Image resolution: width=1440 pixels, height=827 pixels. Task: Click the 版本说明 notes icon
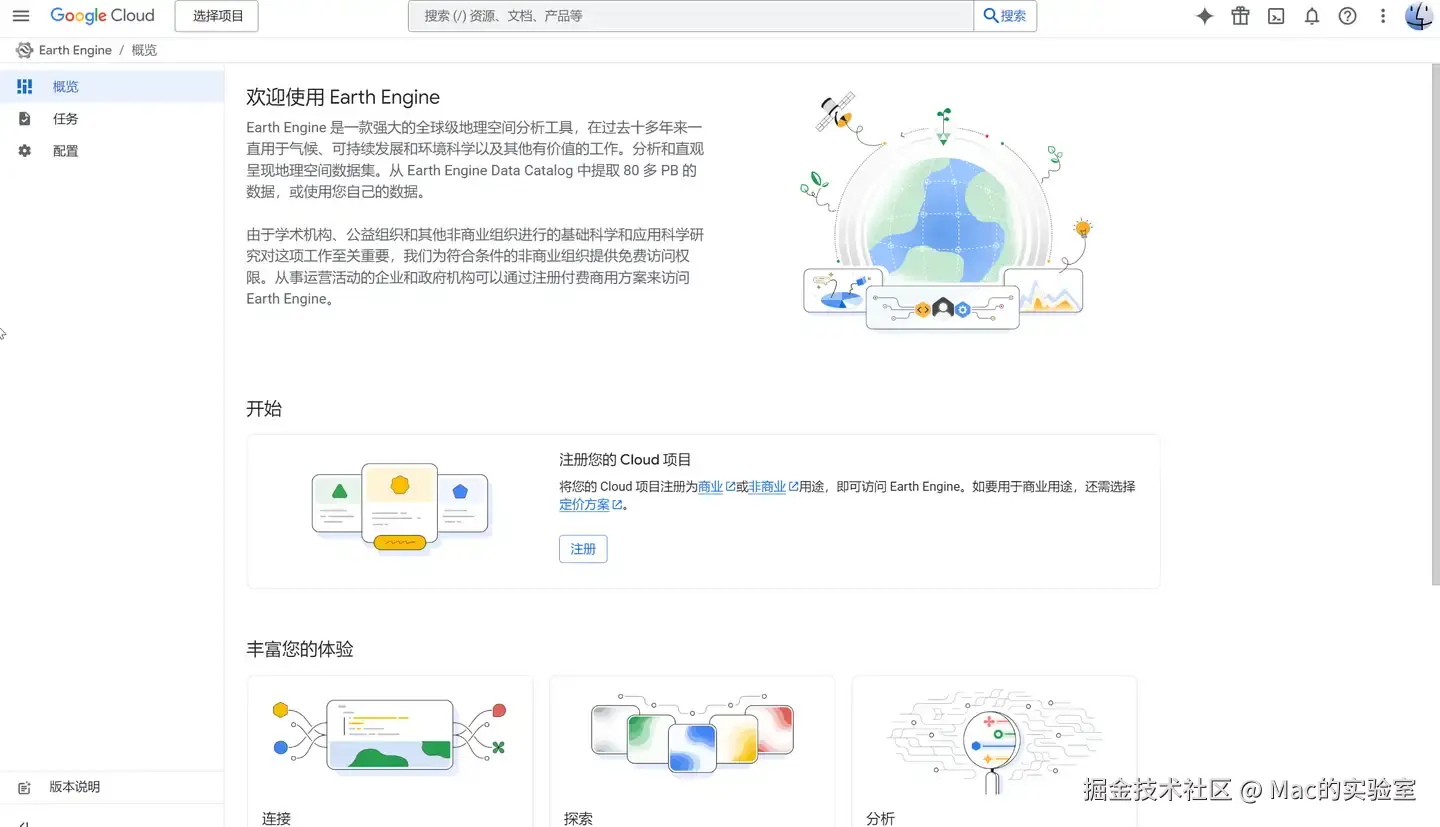click(x=25, y=788)
